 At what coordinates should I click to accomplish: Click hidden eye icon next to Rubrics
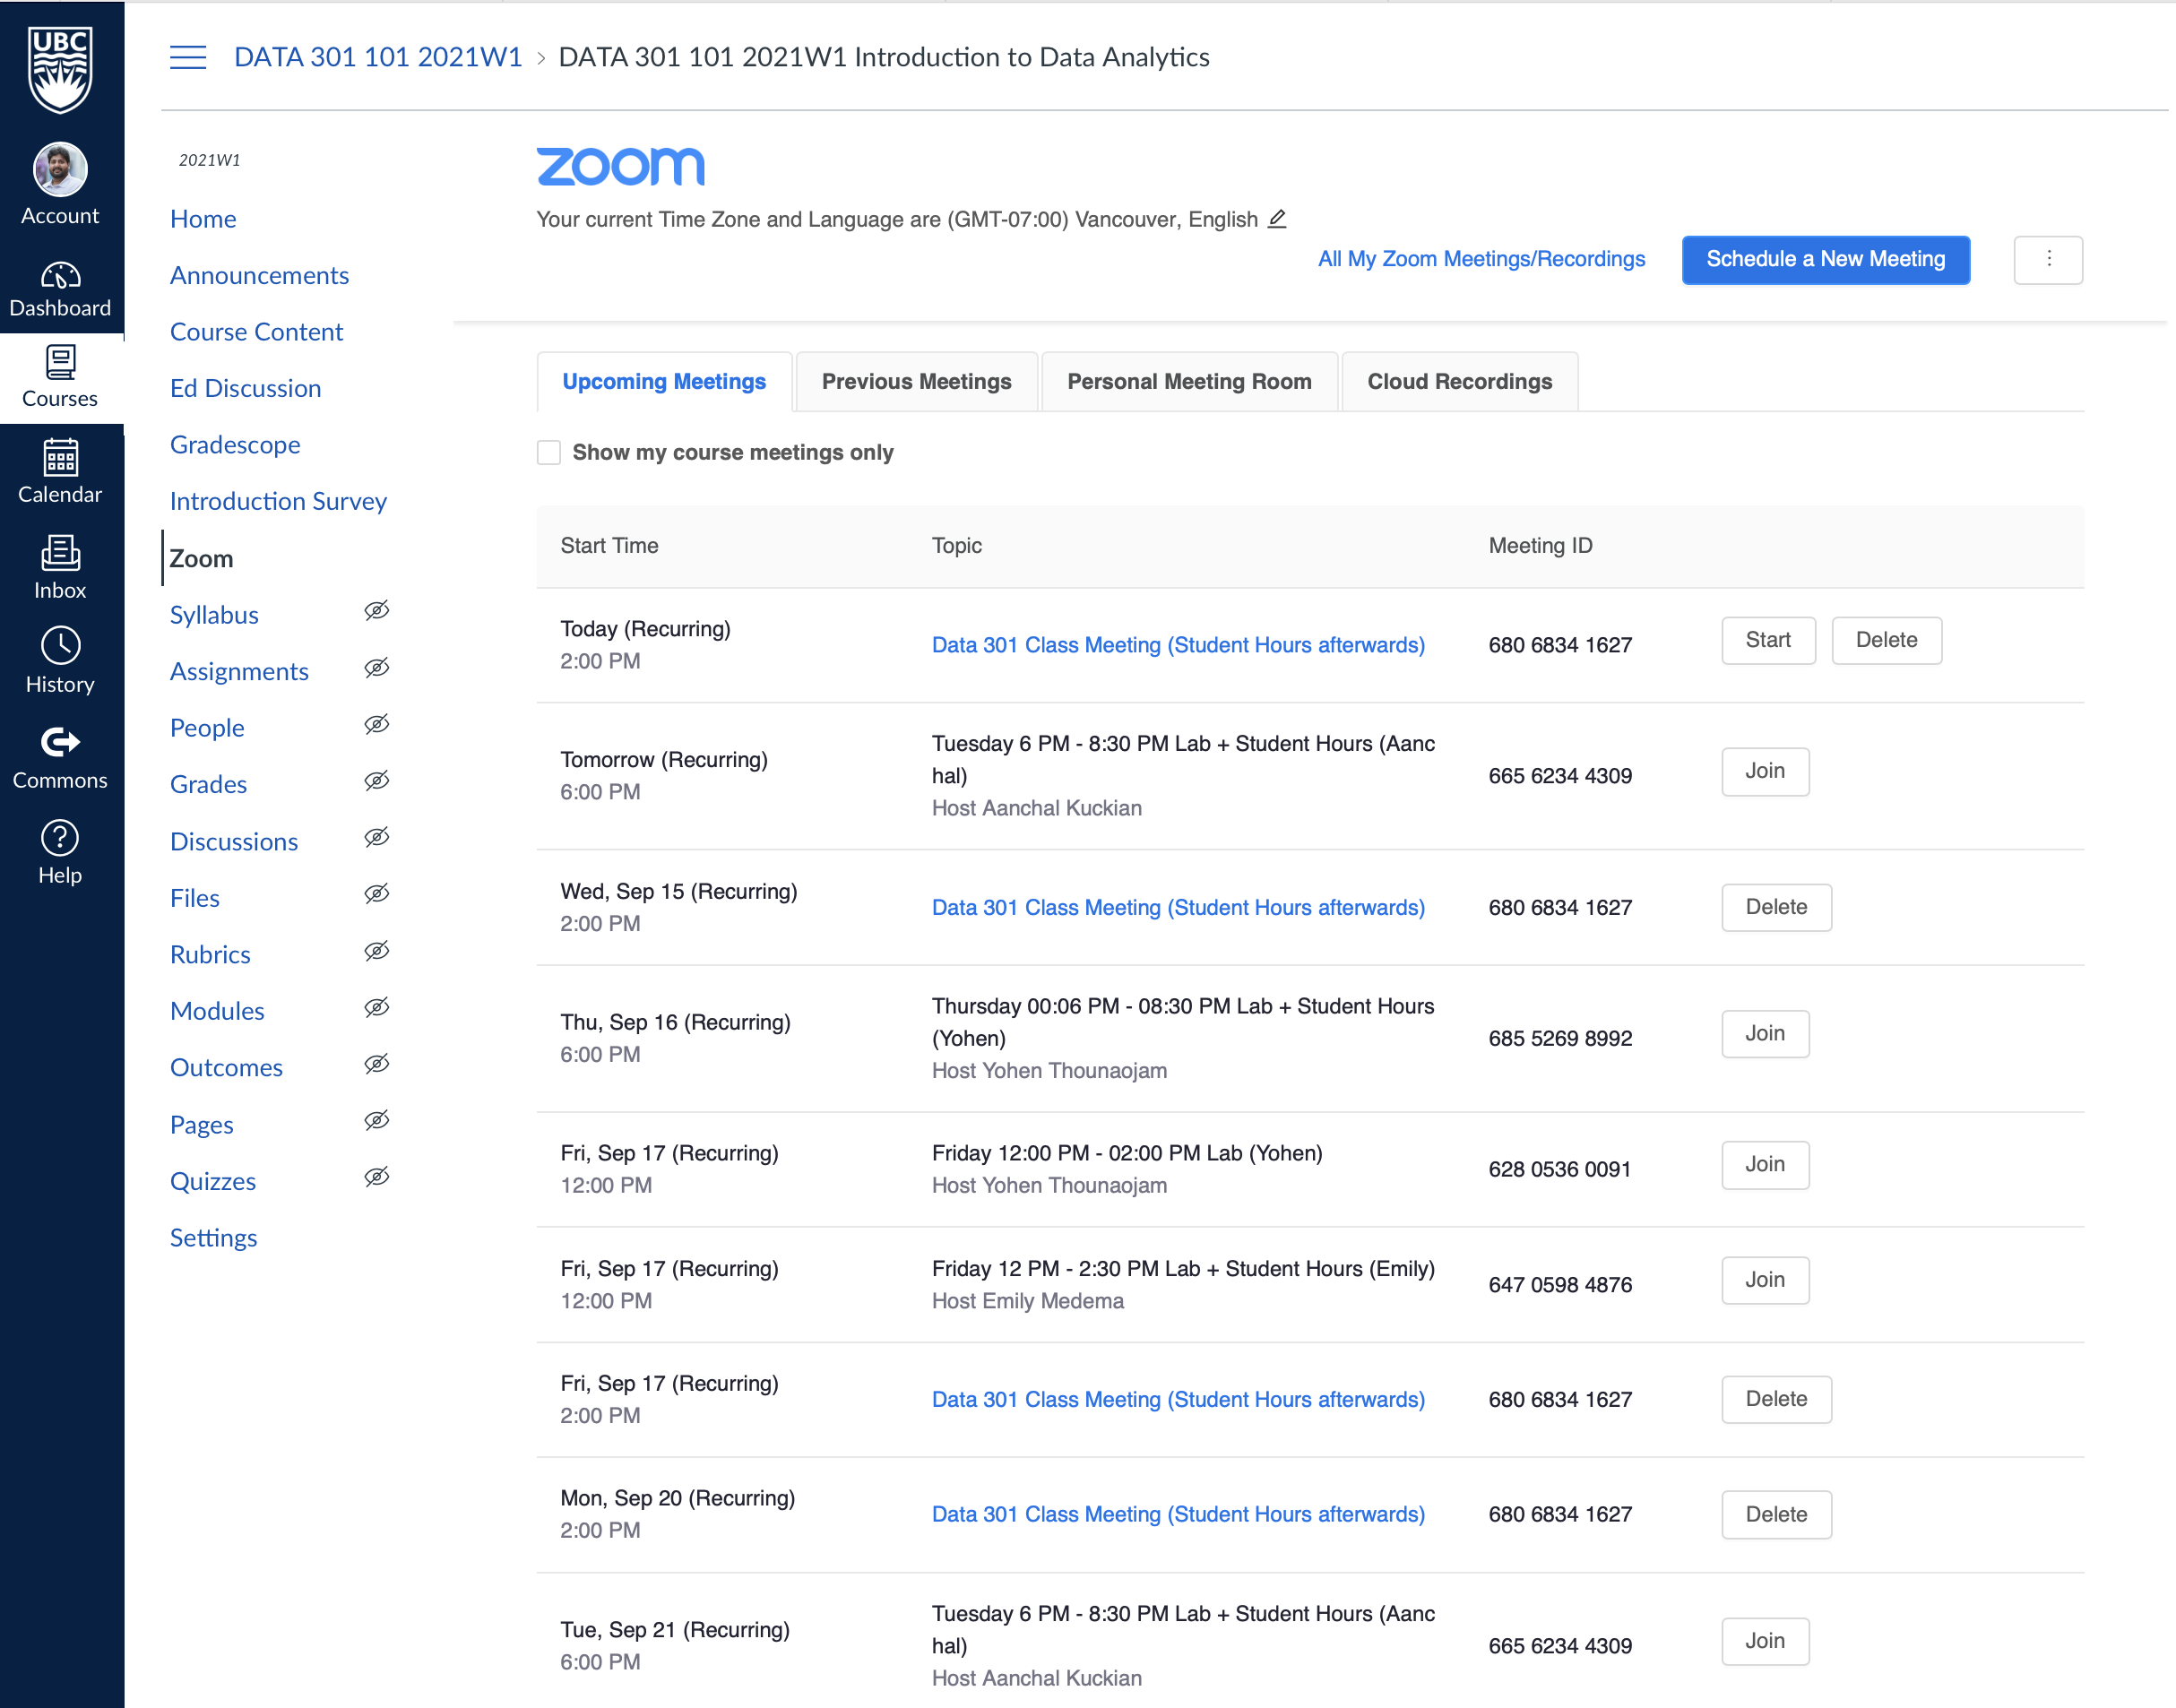coord(377,951)
